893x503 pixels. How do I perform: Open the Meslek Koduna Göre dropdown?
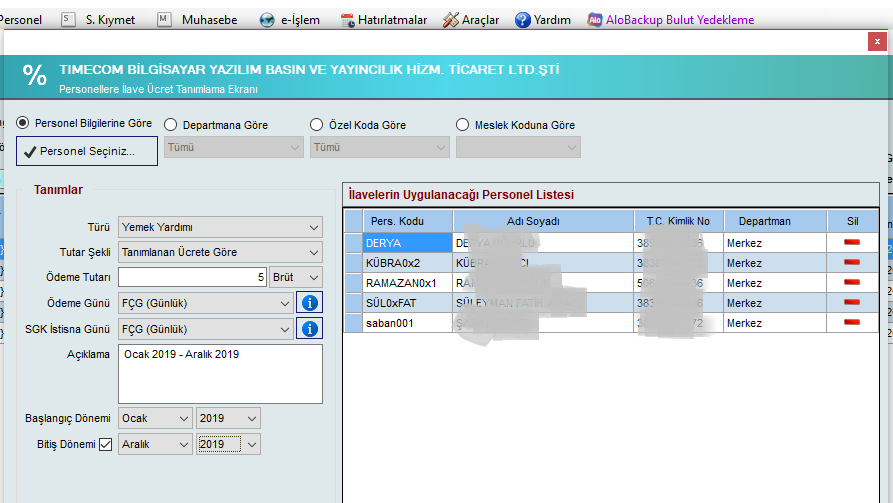(x=518, y=148)
